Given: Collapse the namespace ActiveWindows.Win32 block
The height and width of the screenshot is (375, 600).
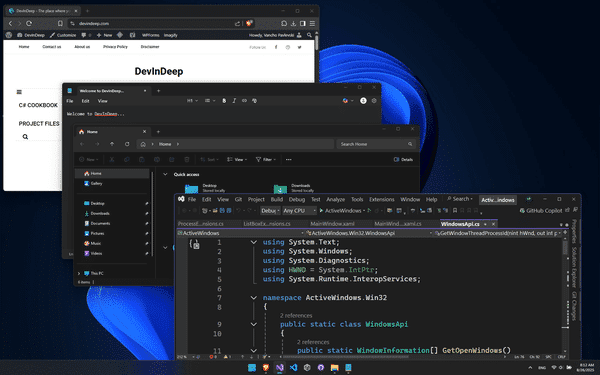Looking at the screenshot, I should point(253,297).
